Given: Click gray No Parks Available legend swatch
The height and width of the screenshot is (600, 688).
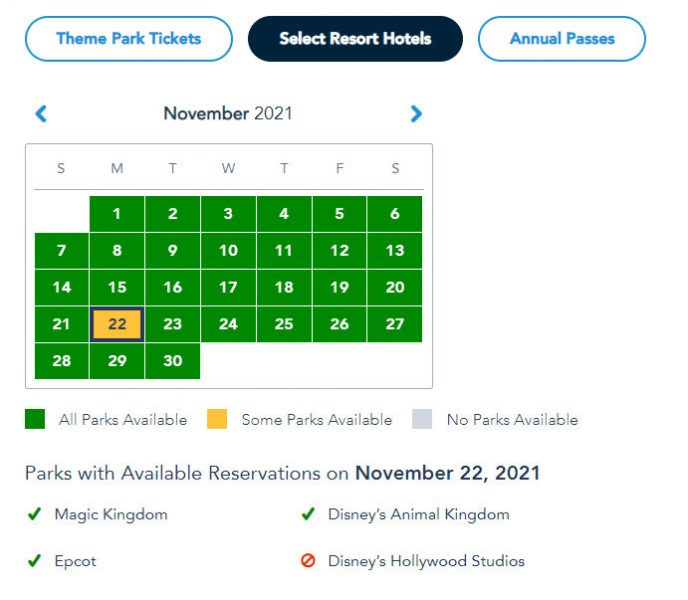Looking at the screenshot, I should coord(422,420).
